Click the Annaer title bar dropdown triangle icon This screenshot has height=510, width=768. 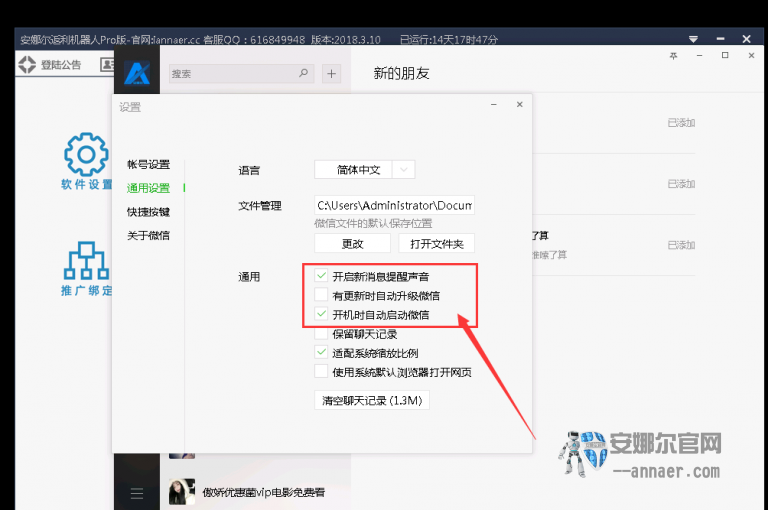693,39
